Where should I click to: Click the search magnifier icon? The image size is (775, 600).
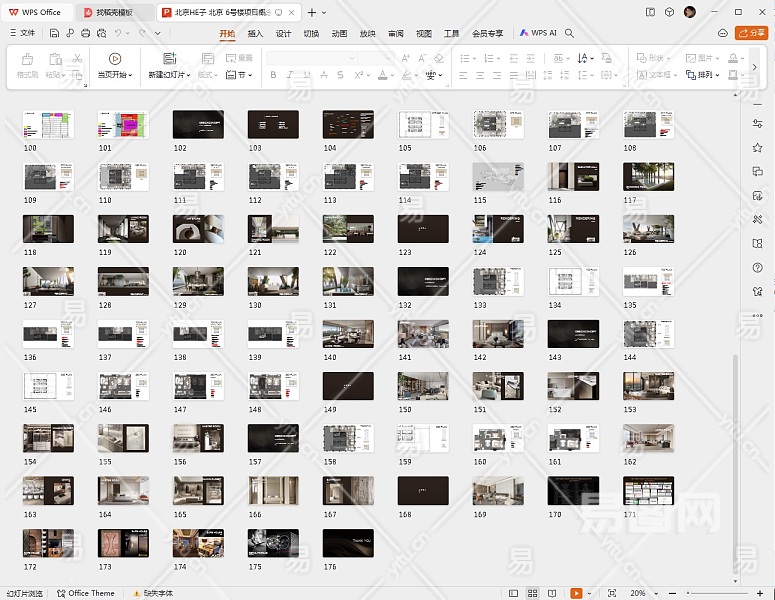click(x=569, y=33)
